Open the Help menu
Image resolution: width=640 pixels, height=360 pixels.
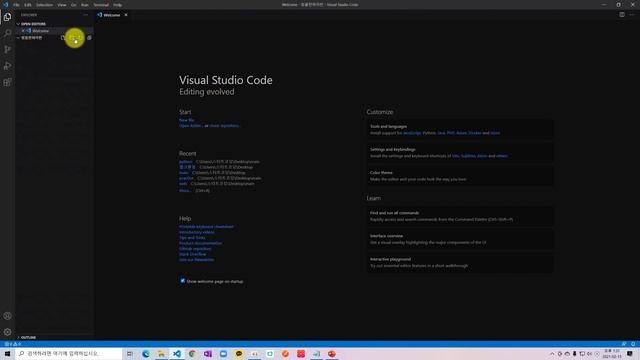[x=118, y=5]
